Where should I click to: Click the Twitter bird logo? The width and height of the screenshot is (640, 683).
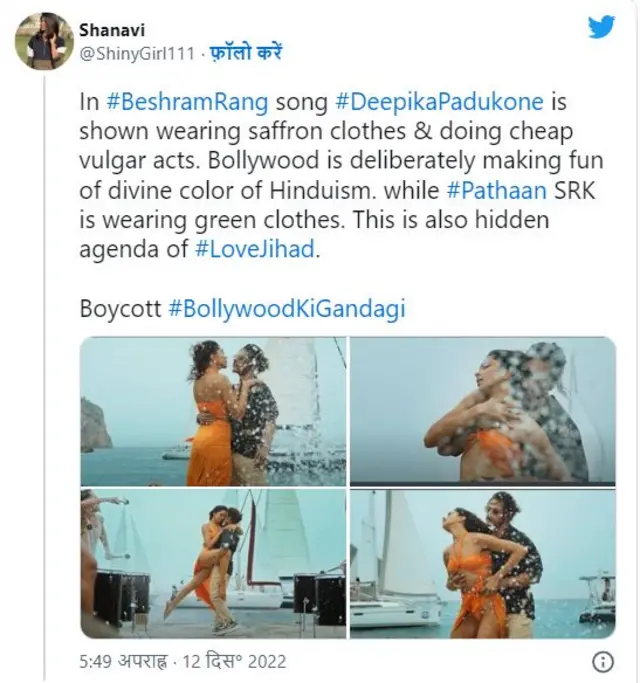(x=600, y=28)
